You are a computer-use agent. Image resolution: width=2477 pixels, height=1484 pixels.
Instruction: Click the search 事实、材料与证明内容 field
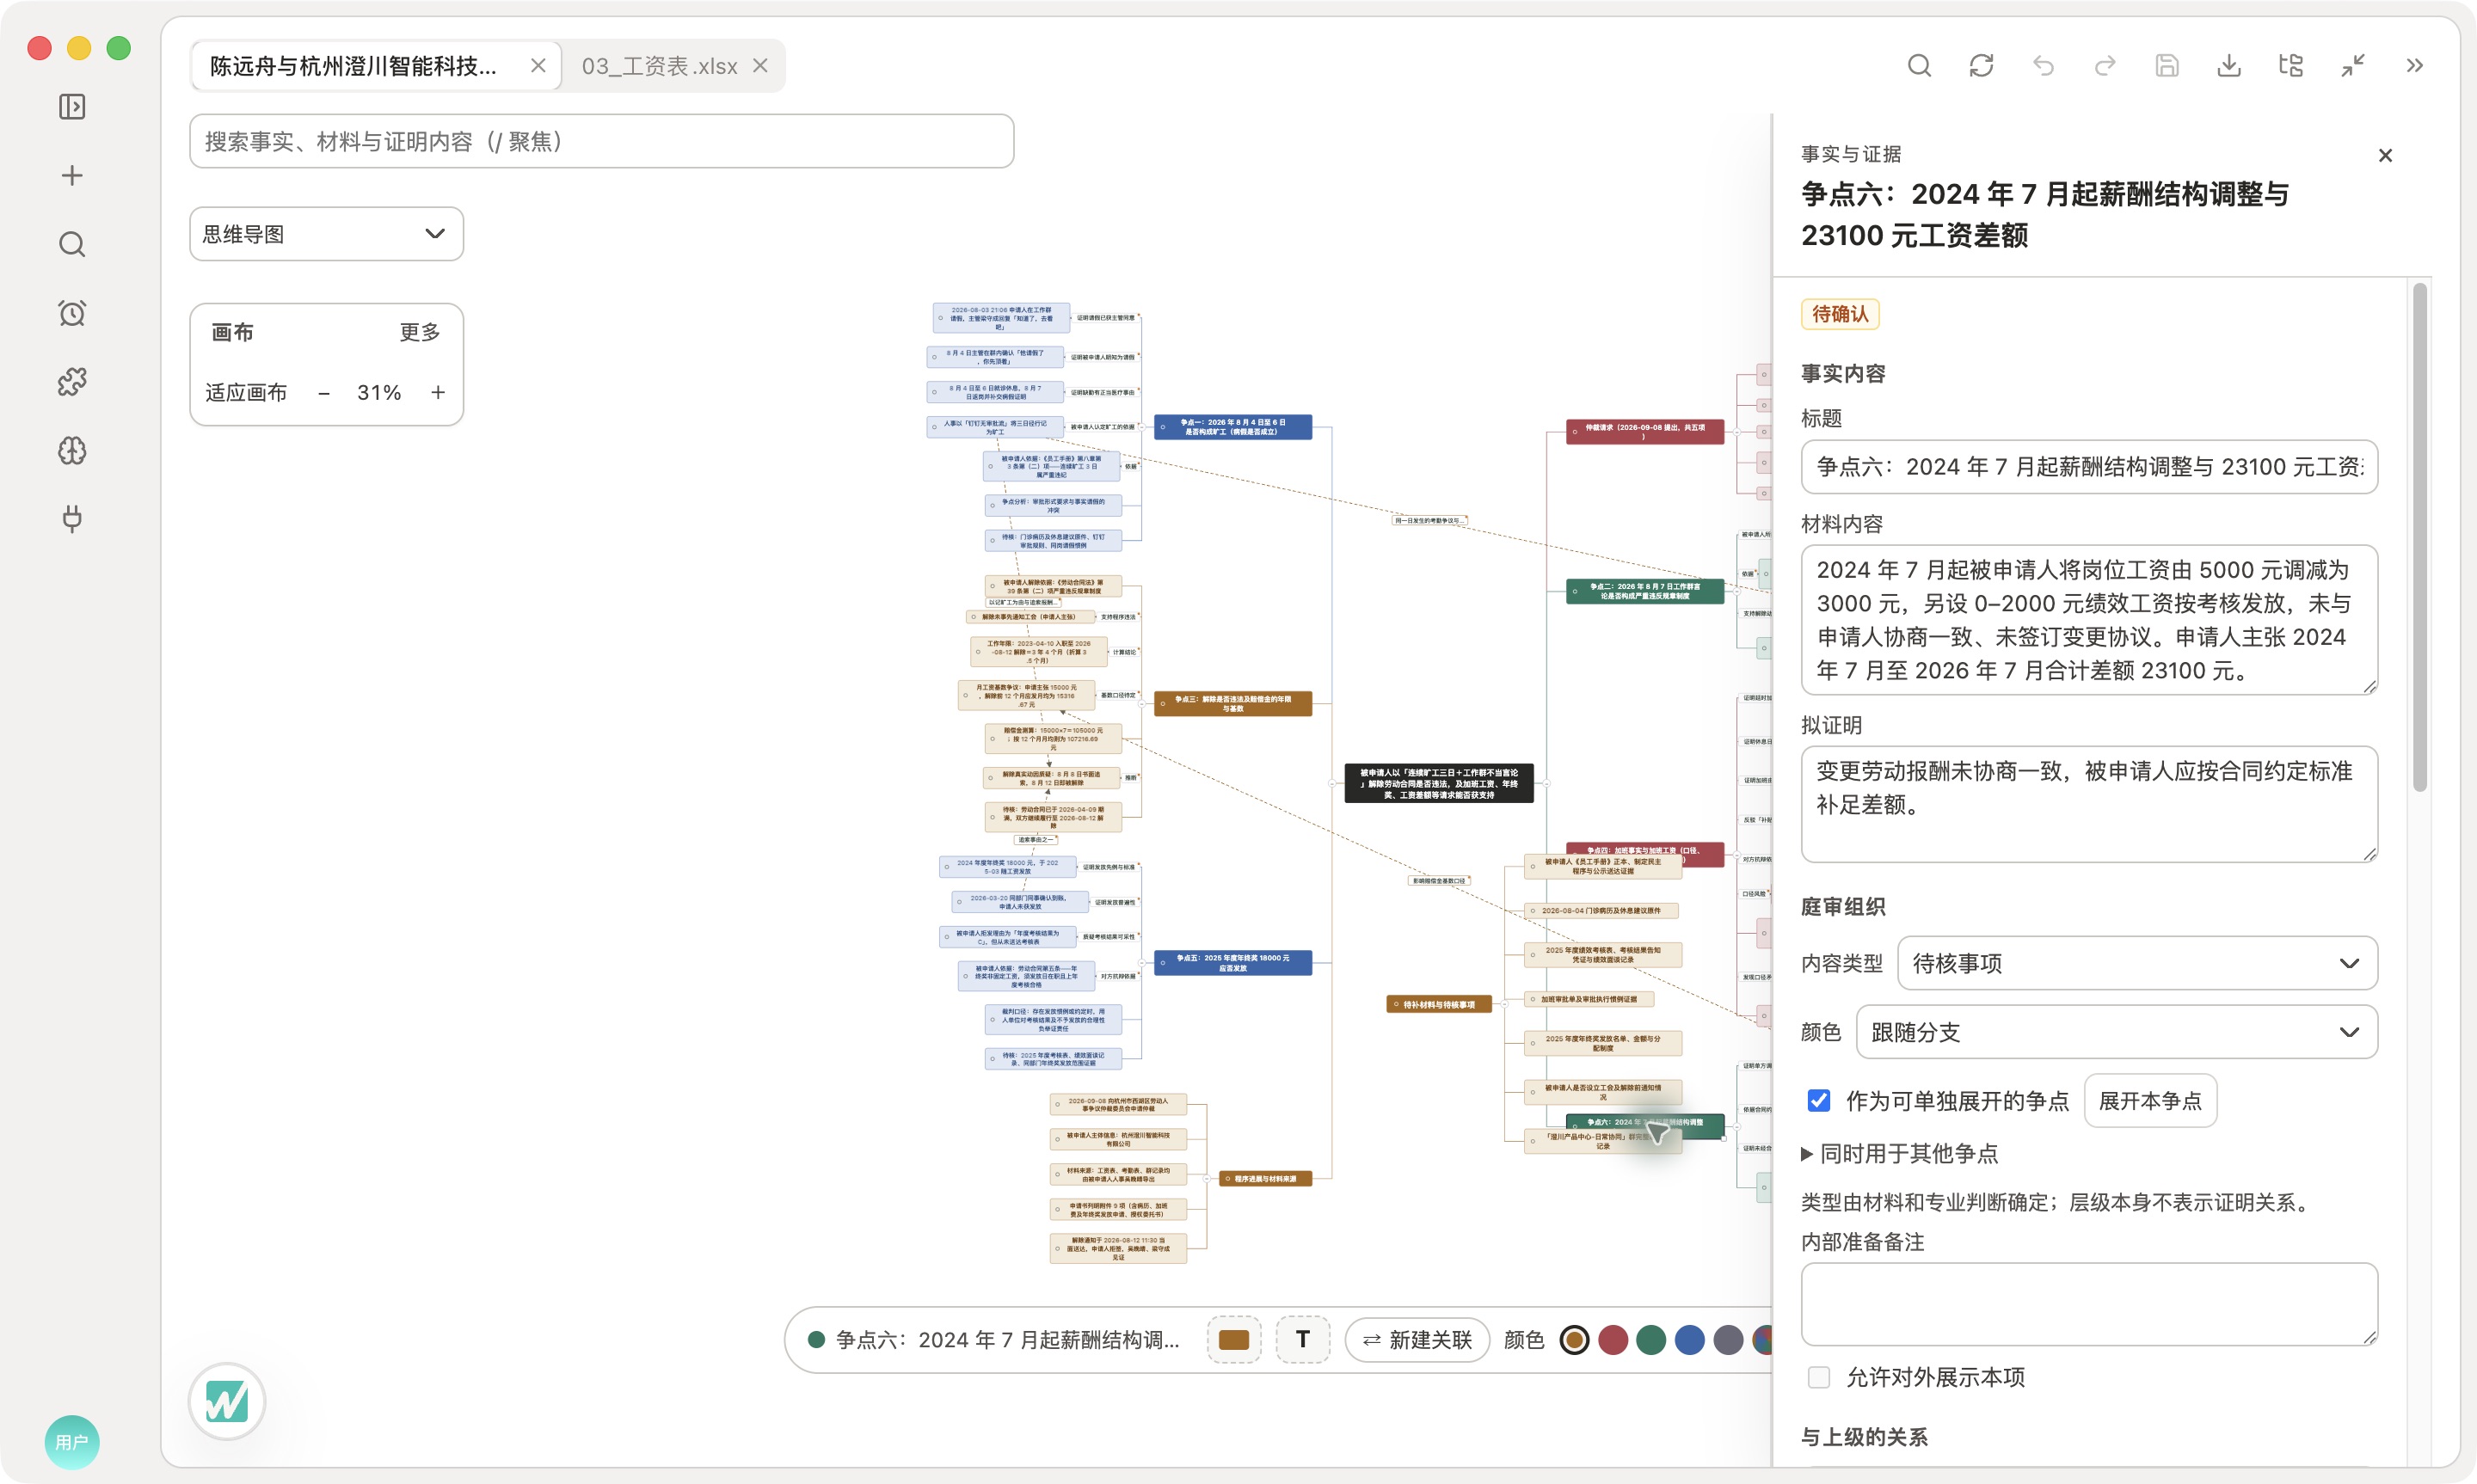coord(601,141)
